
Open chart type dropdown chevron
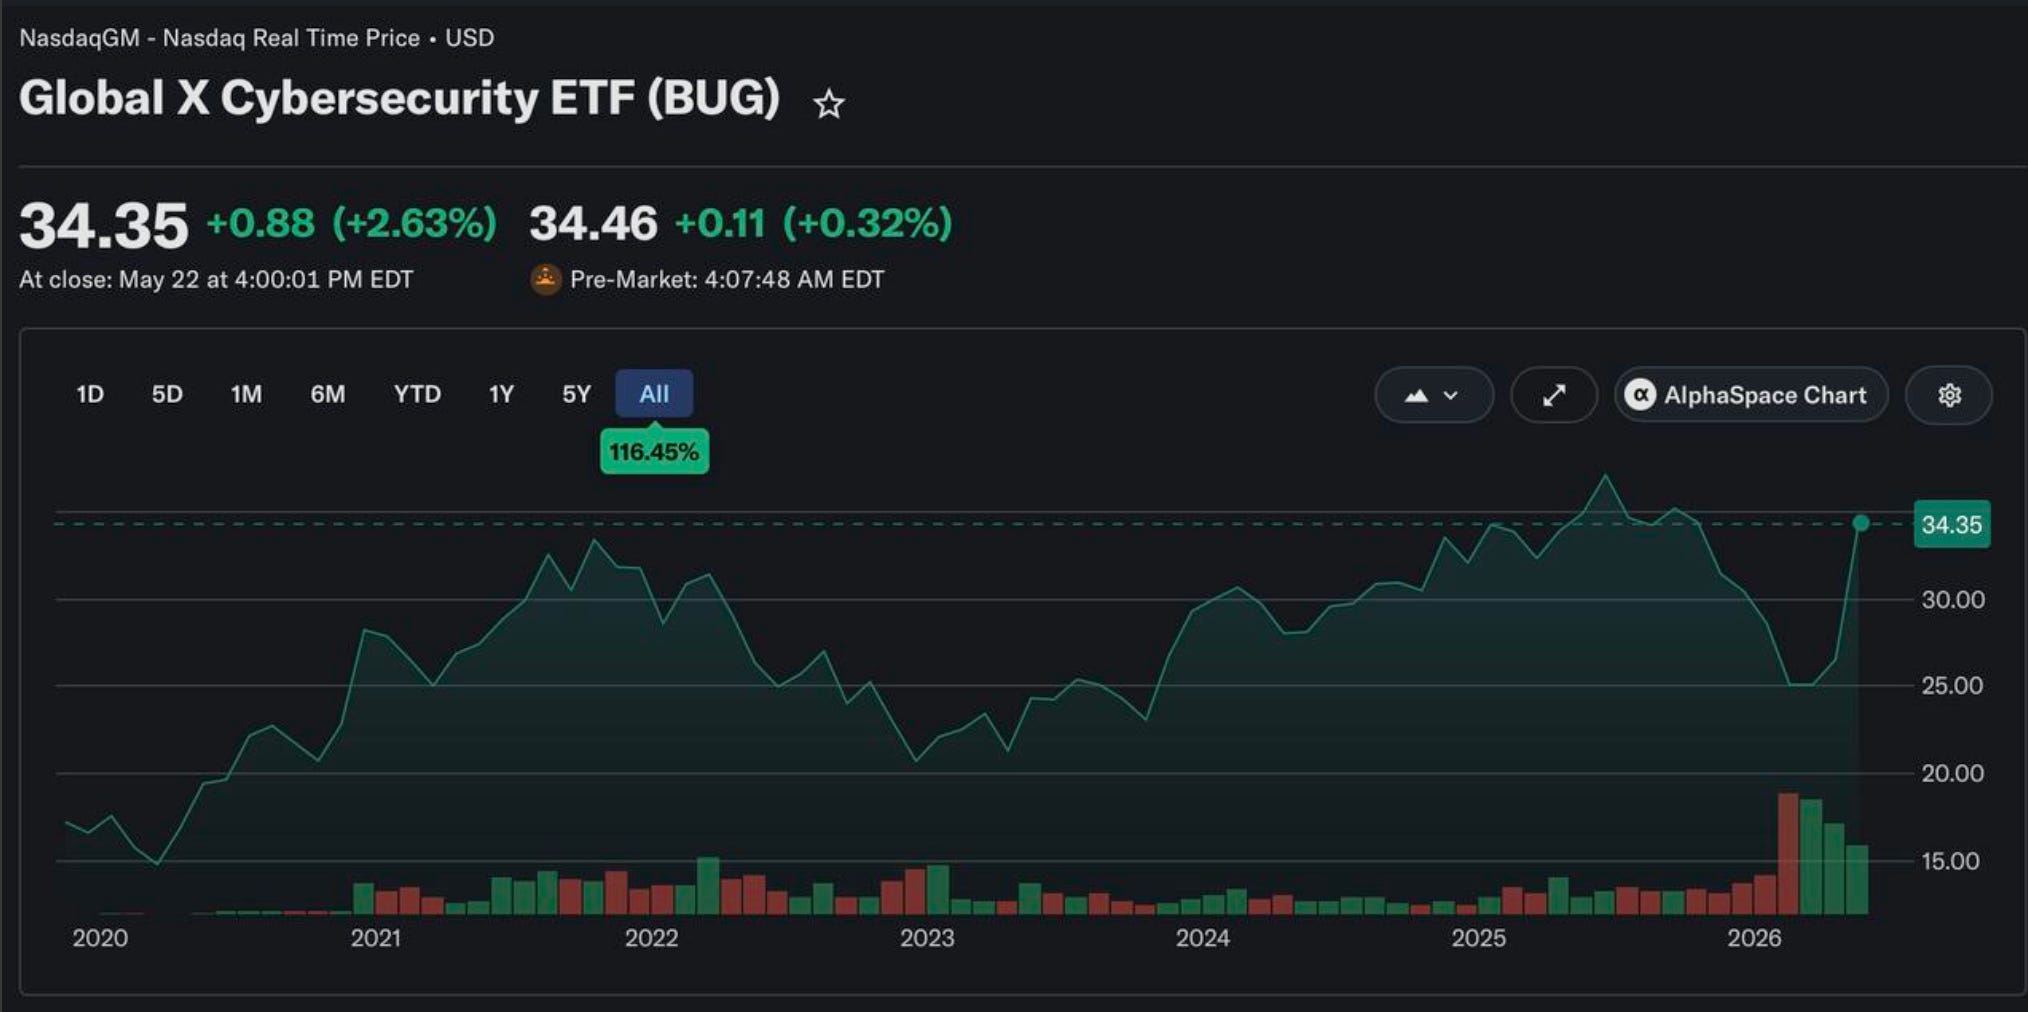(x=1451, y=396)
